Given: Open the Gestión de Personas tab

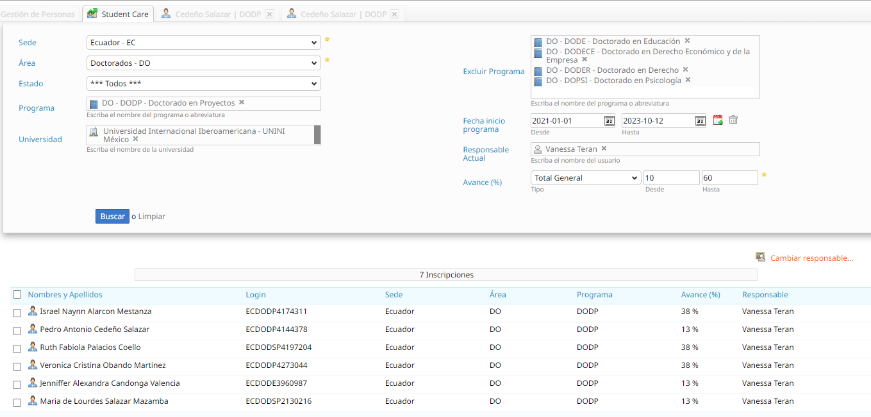Looking at the screenshot, I should [40, 13].
